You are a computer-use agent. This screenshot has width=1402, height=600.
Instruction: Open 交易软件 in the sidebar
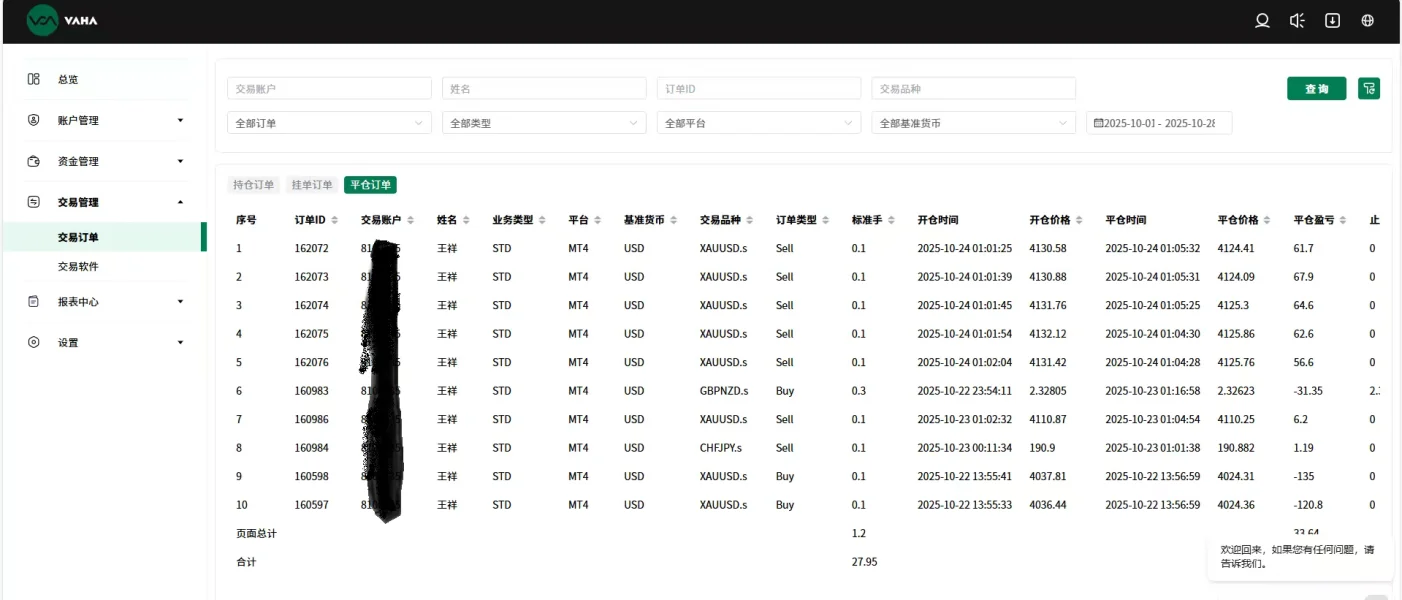click(78, 267)
